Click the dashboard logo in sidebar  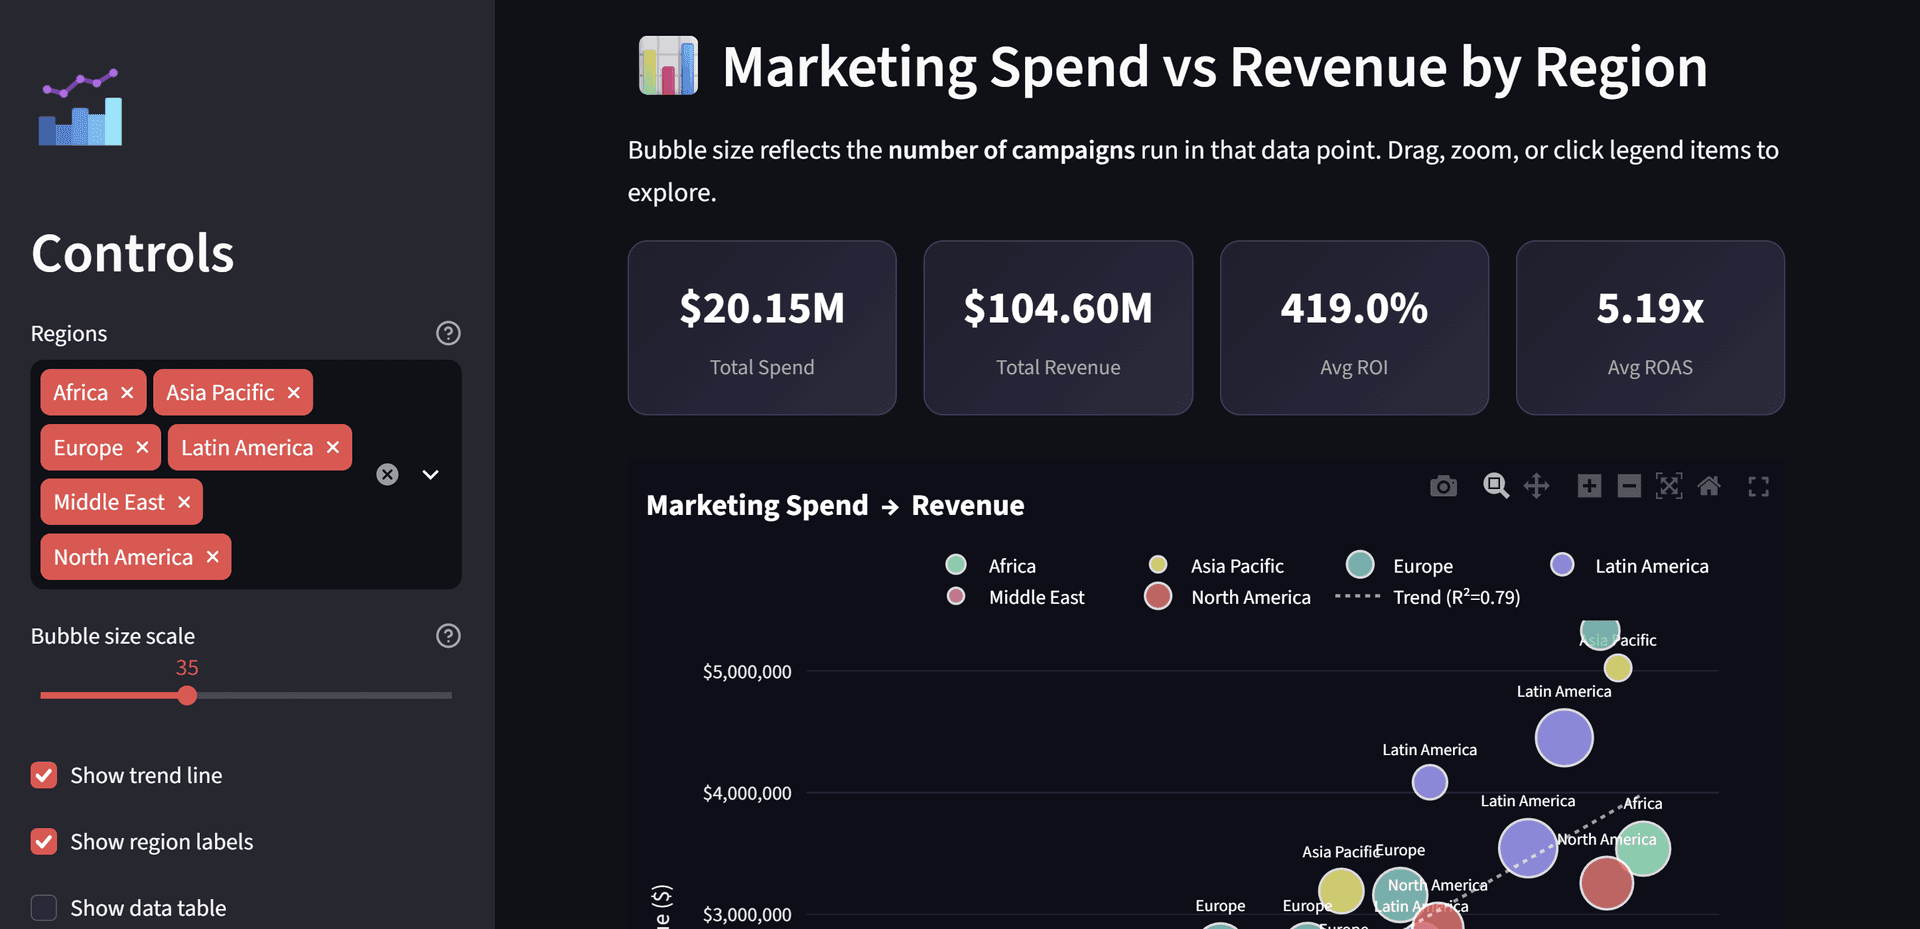[x=81, y=107]
